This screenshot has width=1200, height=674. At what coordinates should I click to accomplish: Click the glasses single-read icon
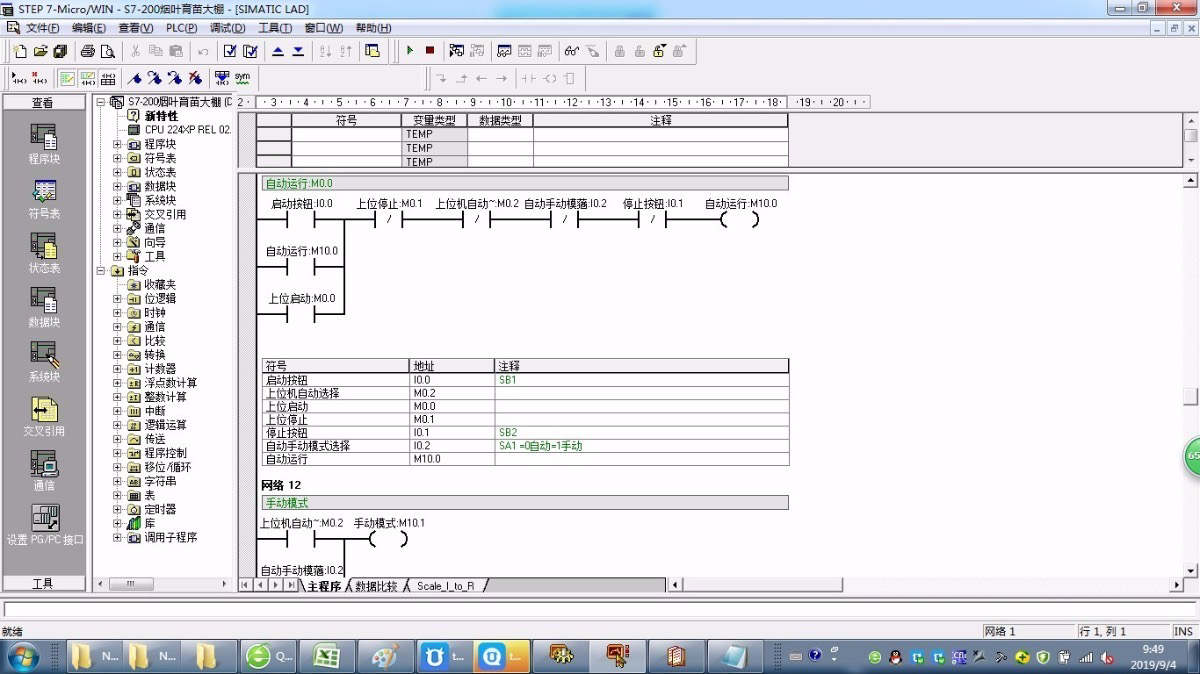point(572,51)
